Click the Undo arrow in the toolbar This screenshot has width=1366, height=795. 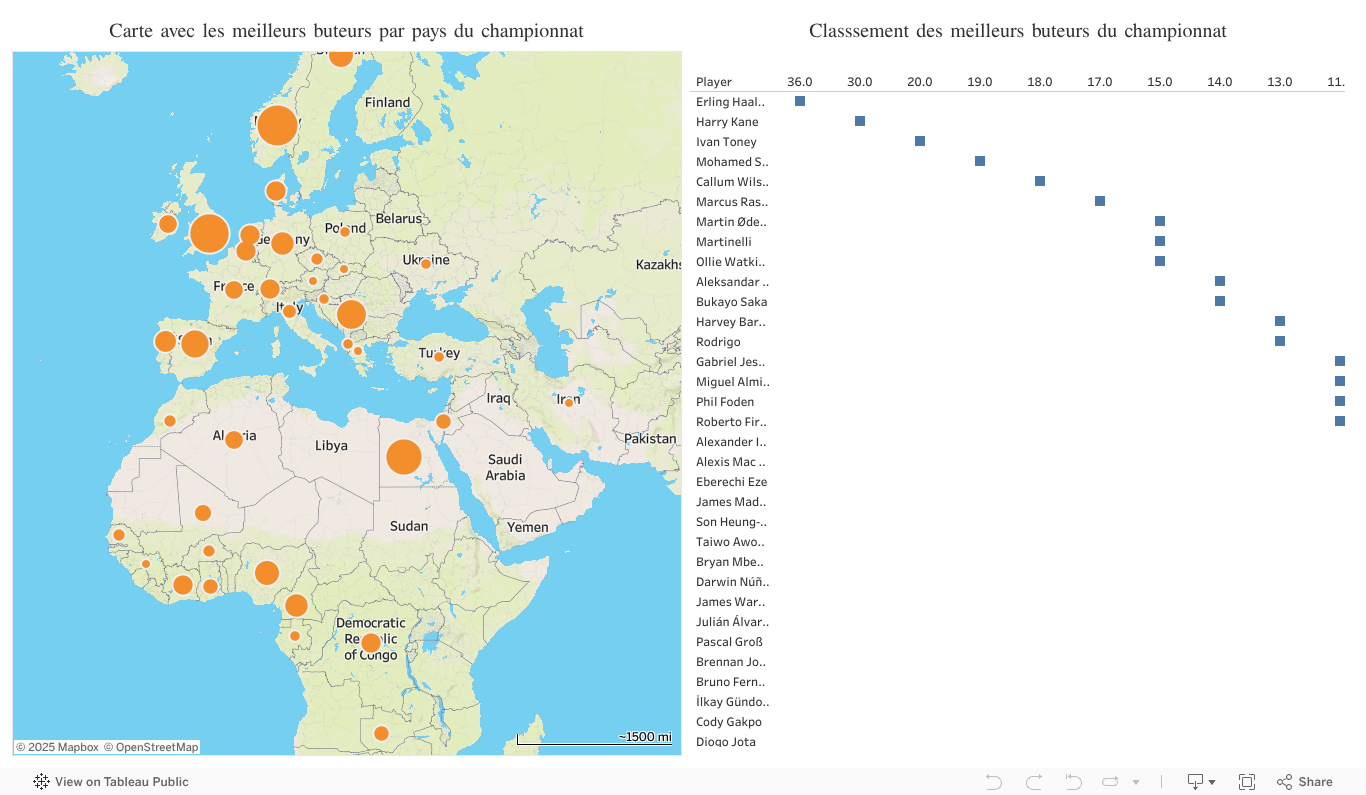993,782
